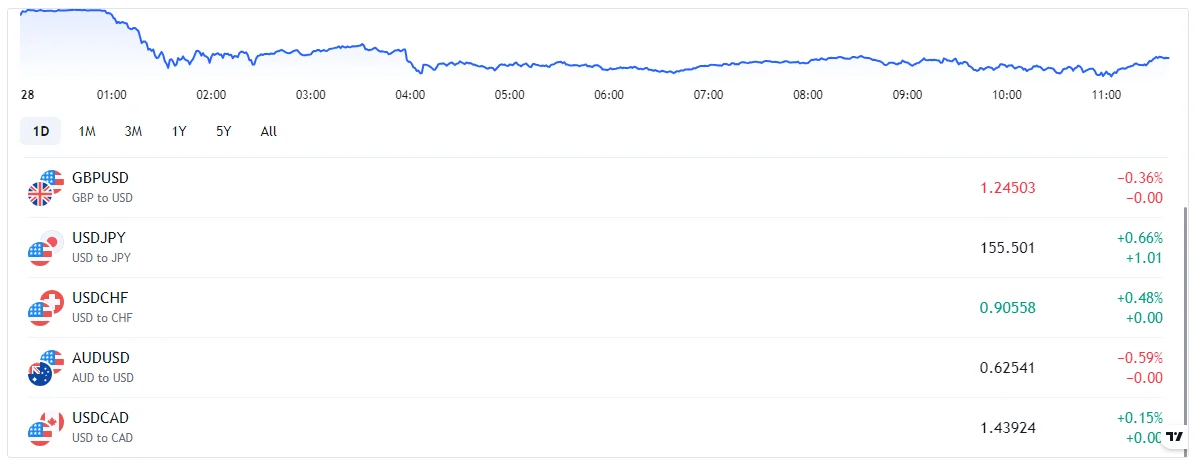Click the GBPUSD flag pair icon

tap(46, 187)
